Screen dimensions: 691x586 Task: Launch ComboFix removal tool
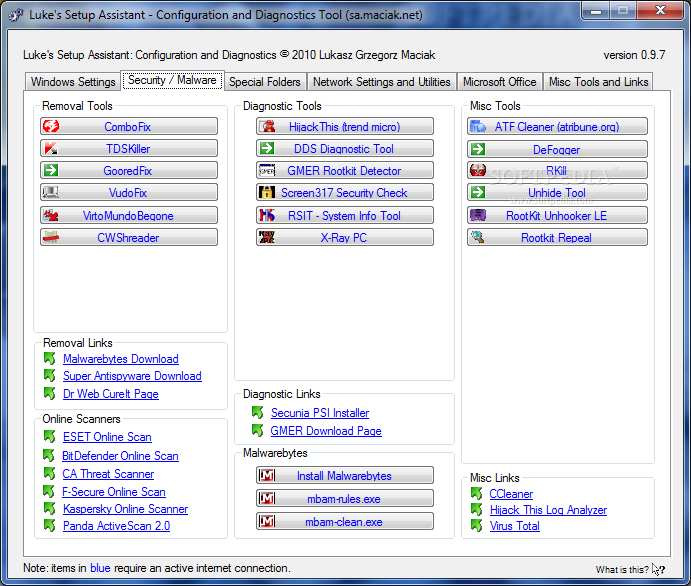pos(129,126)
